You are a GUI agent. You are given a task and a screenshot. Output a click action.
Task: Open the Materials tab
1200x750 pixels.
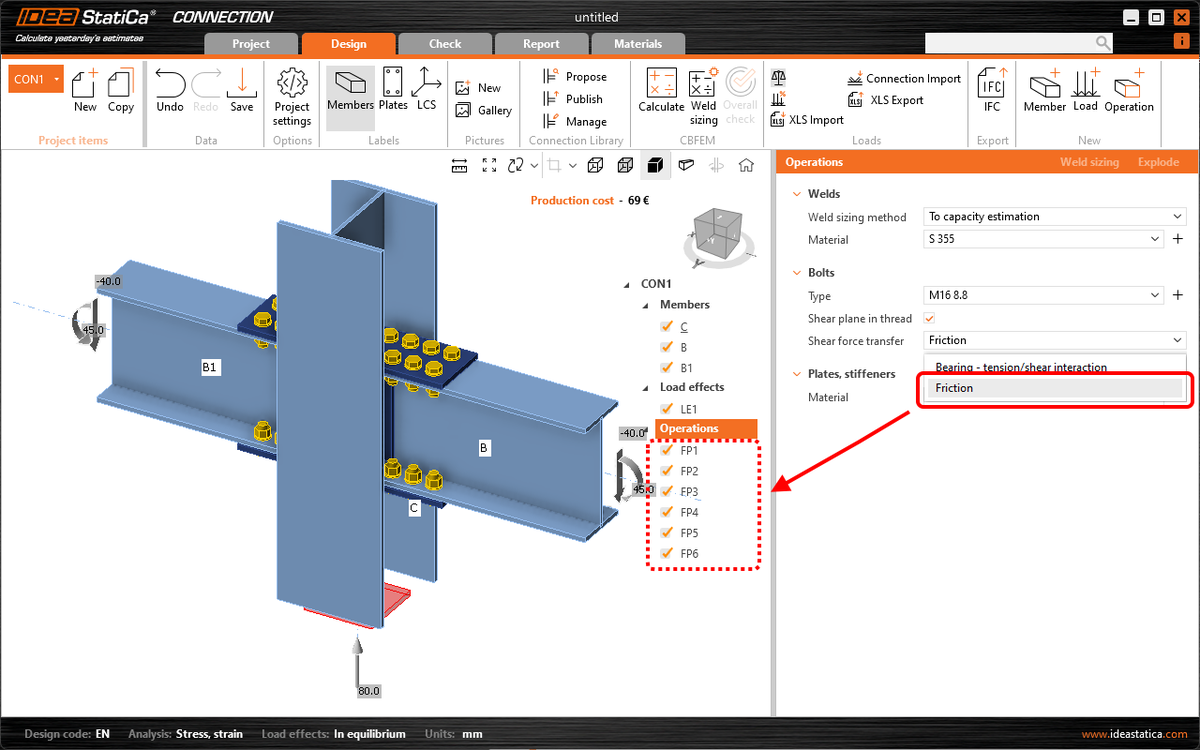637,43
